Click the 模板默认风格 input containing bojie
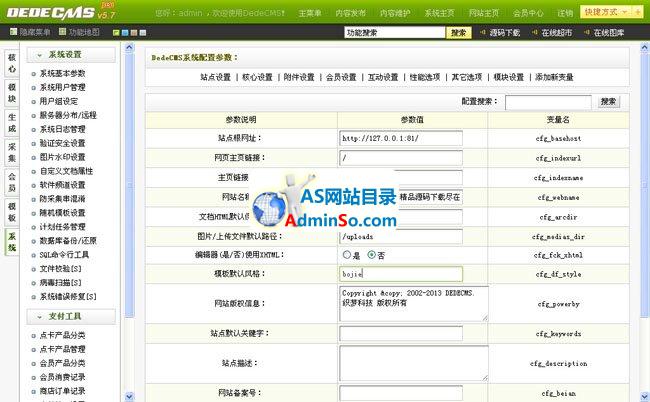 [x=401, y=274]
